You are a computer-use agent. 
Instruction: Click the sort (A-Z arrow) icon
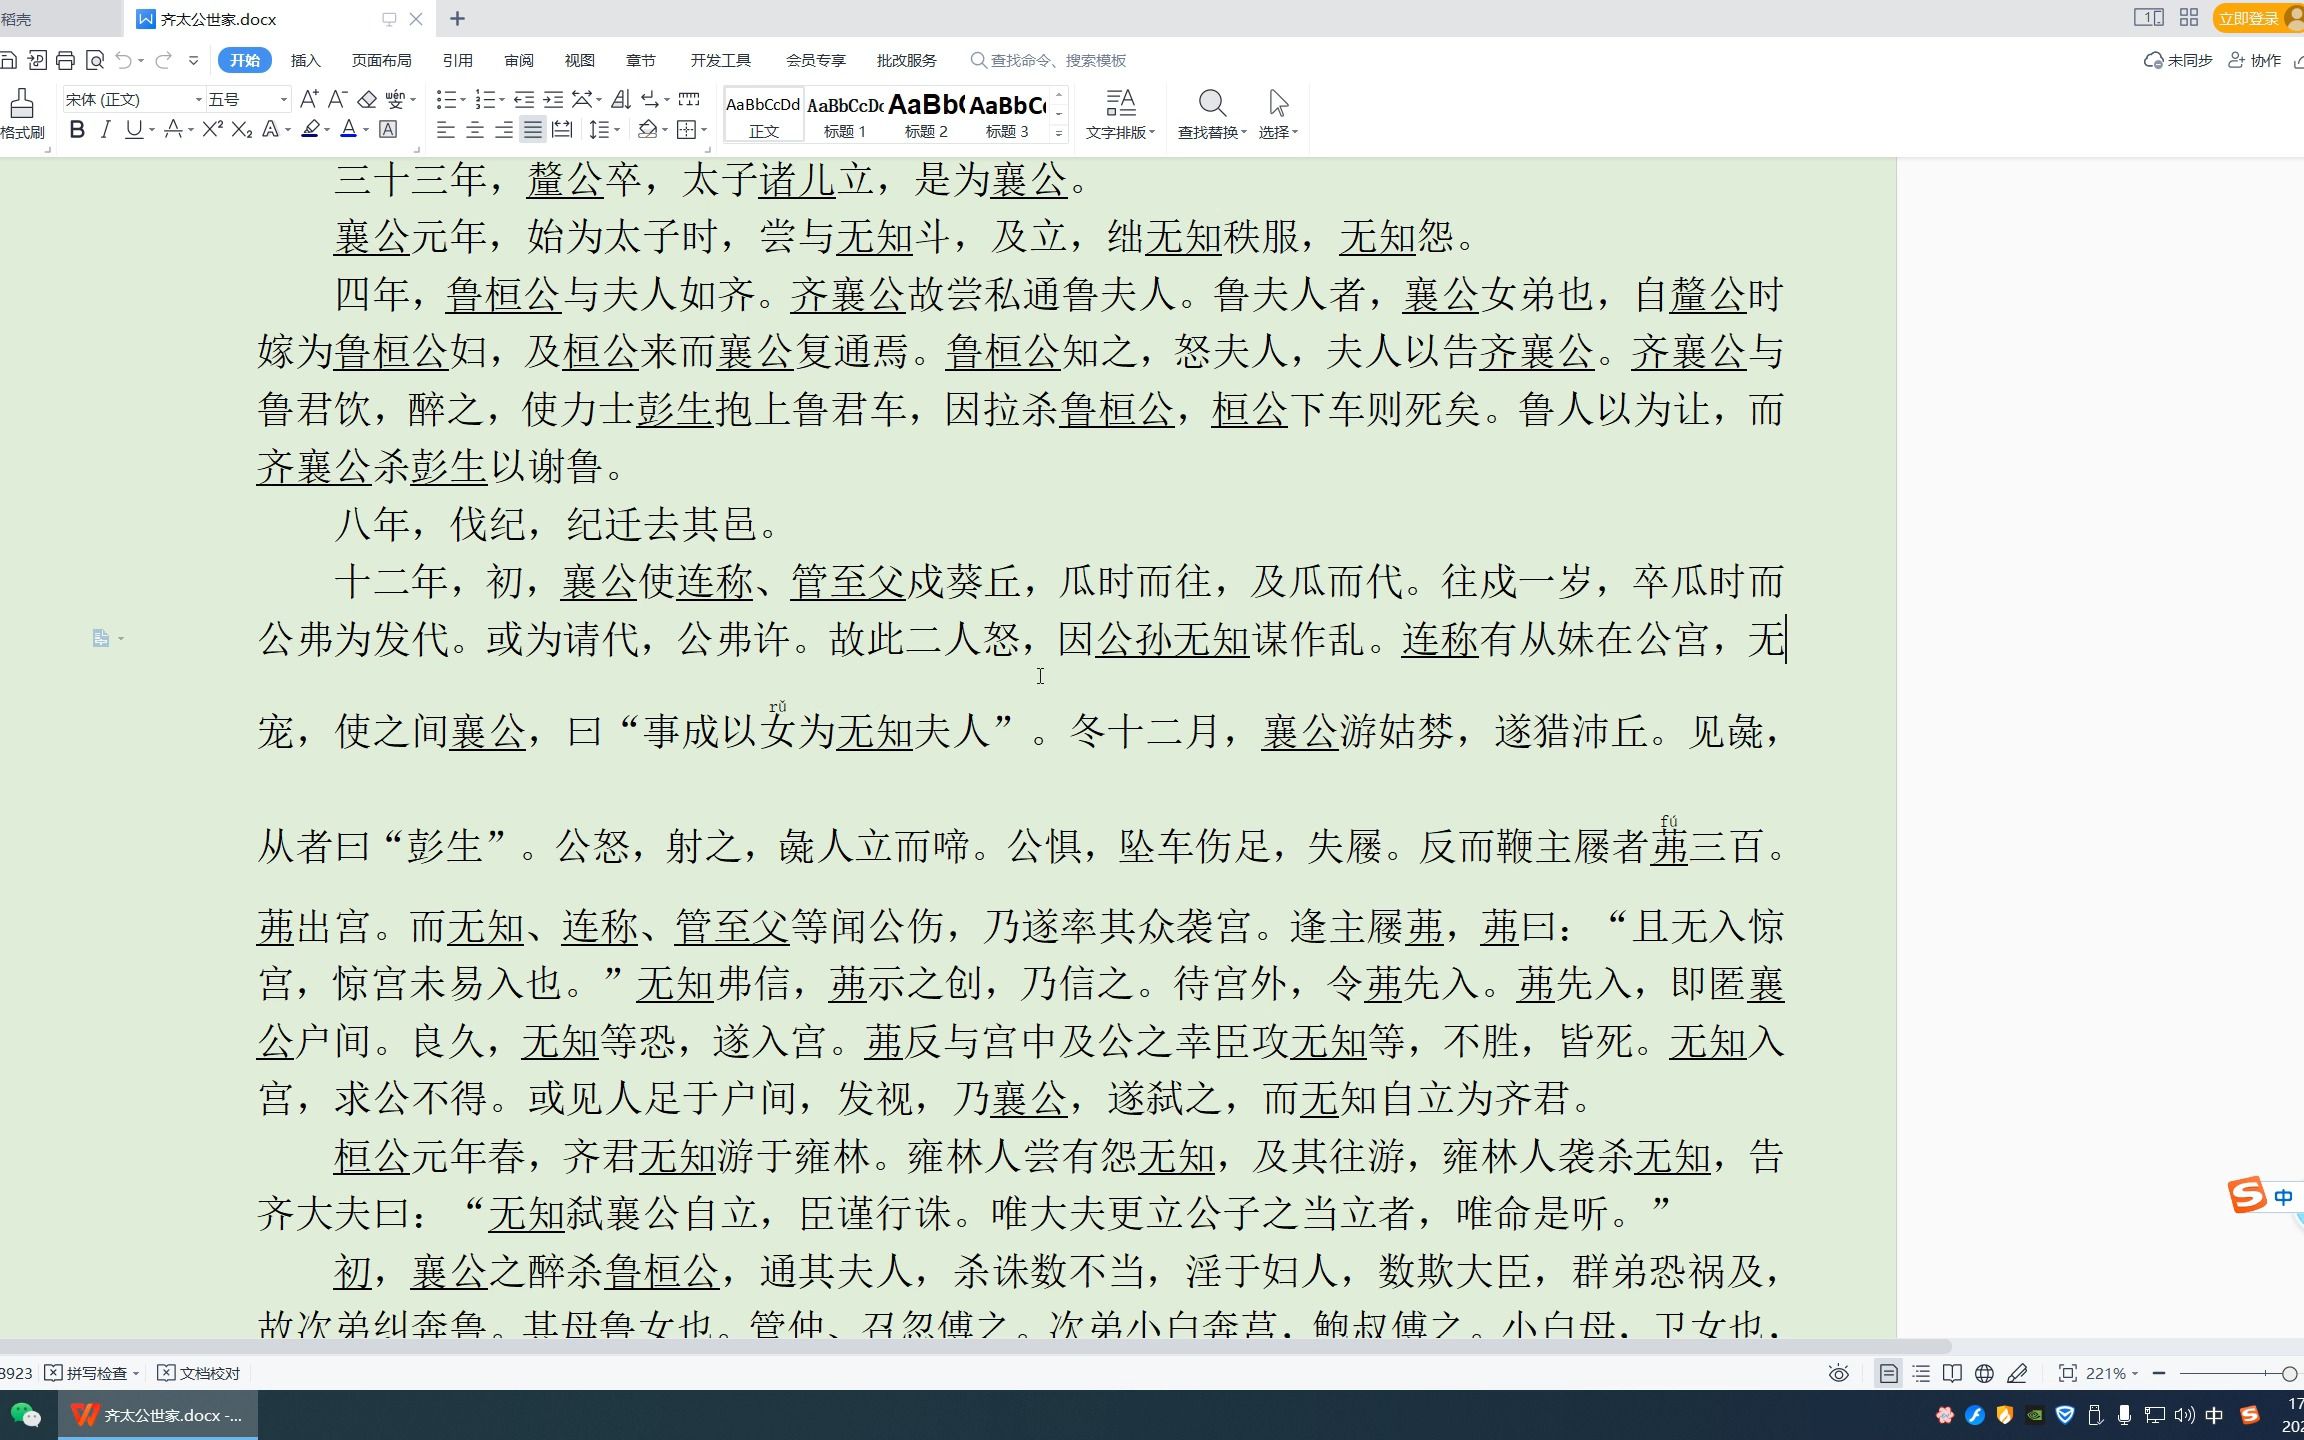tap(621, 99)
